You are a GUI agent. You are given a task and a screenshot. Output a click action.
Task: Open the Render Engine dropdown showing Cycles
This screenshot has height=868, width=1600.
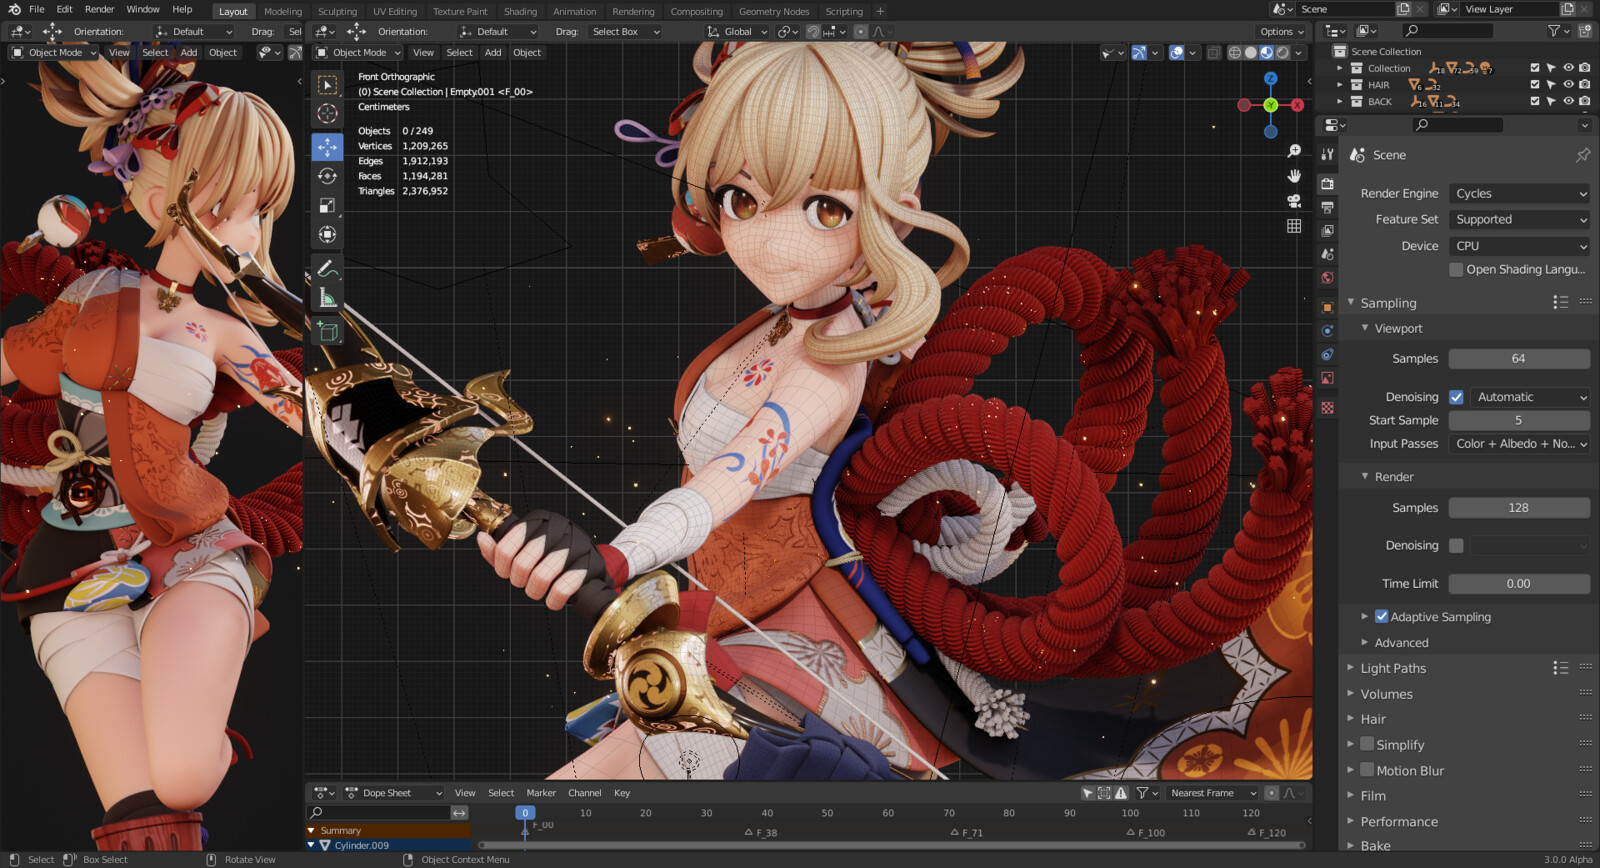click(x=1519, y=194)
